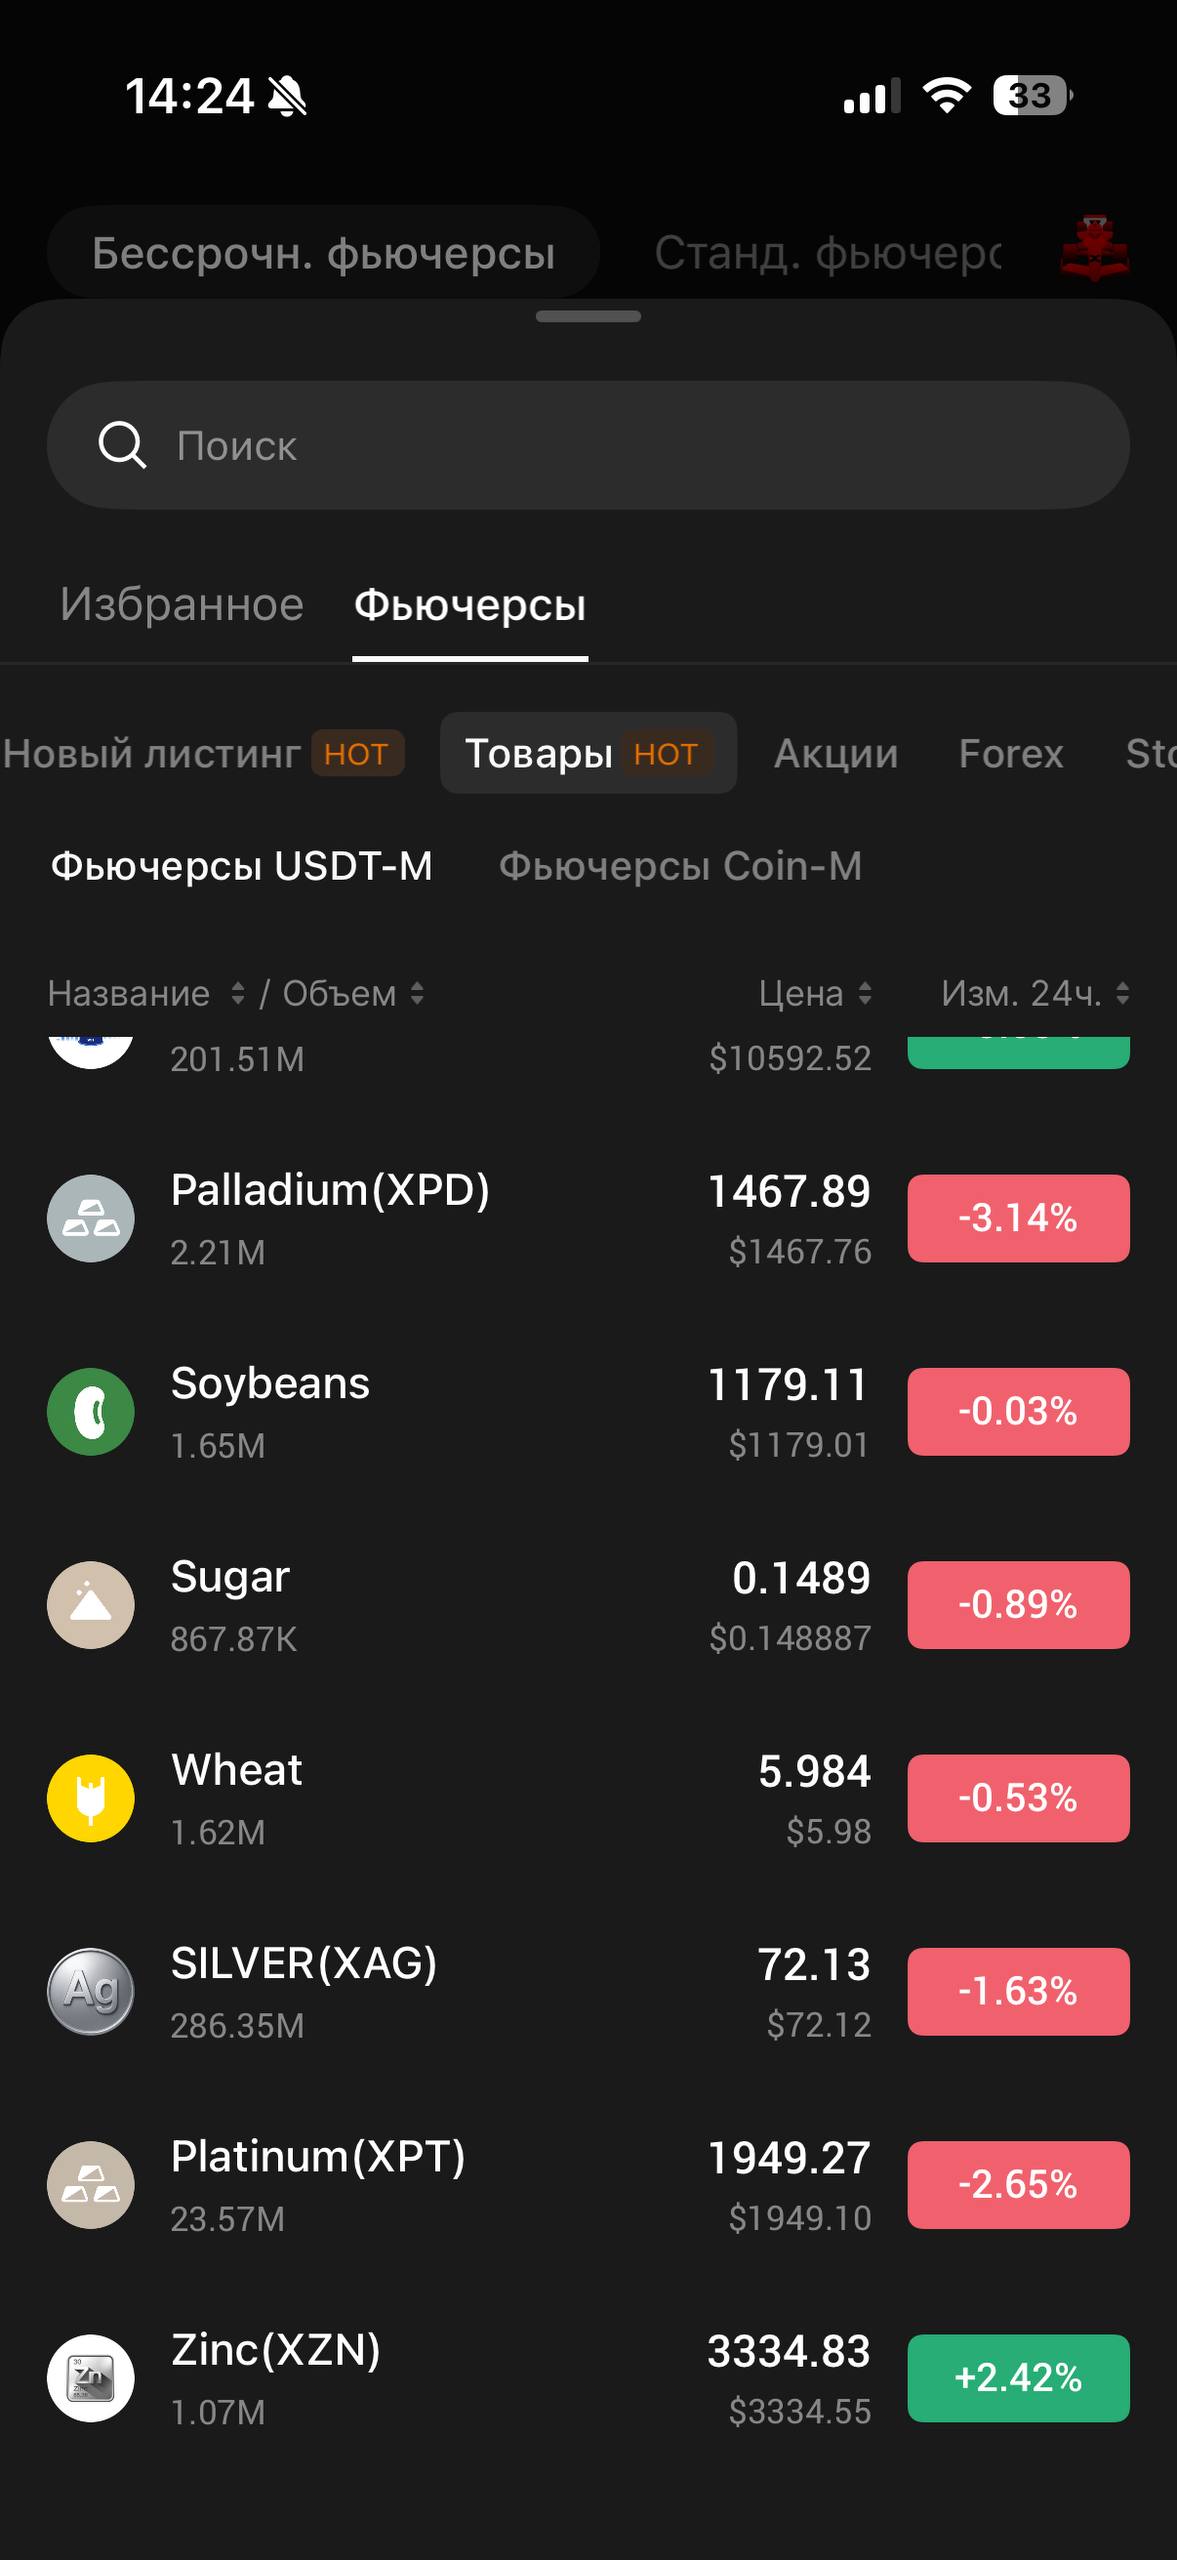Tap the SILVER(XAG) Ag coin icon
Screen dimensions: 1177x2560
click(x=91, y=1991)
